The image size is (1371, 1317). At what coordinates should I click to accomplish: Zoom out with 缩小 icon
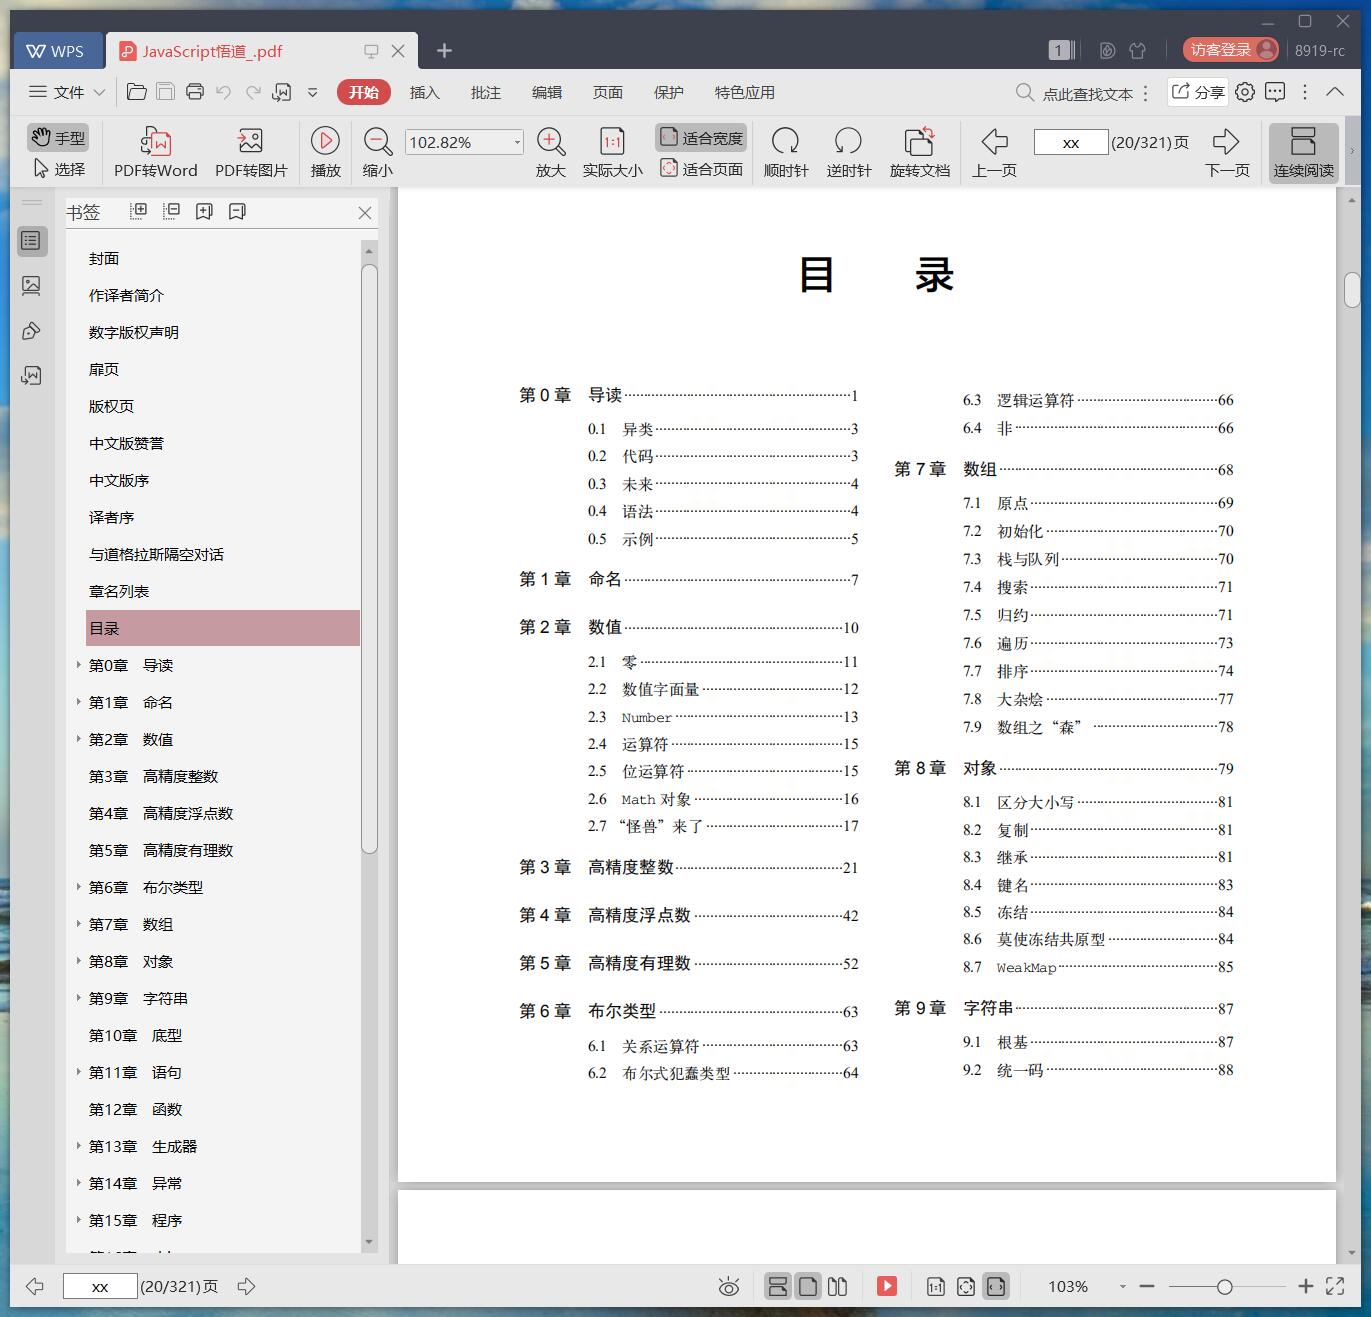pyautogui.click(x=377, y=152)
